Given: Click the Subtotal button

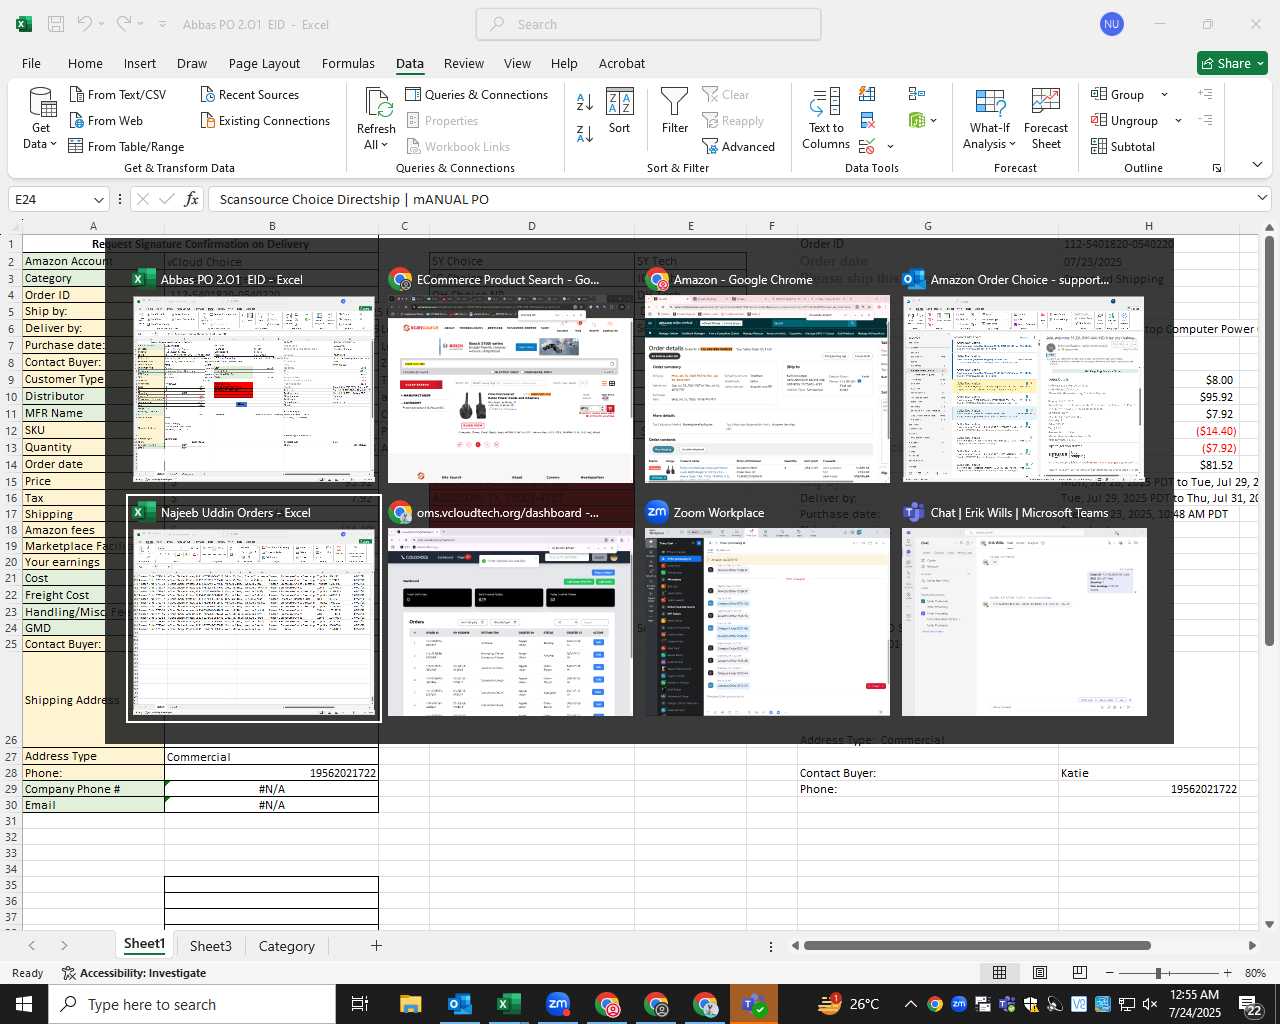Looking at the screenshot, I should click(x=1123, y=146).
